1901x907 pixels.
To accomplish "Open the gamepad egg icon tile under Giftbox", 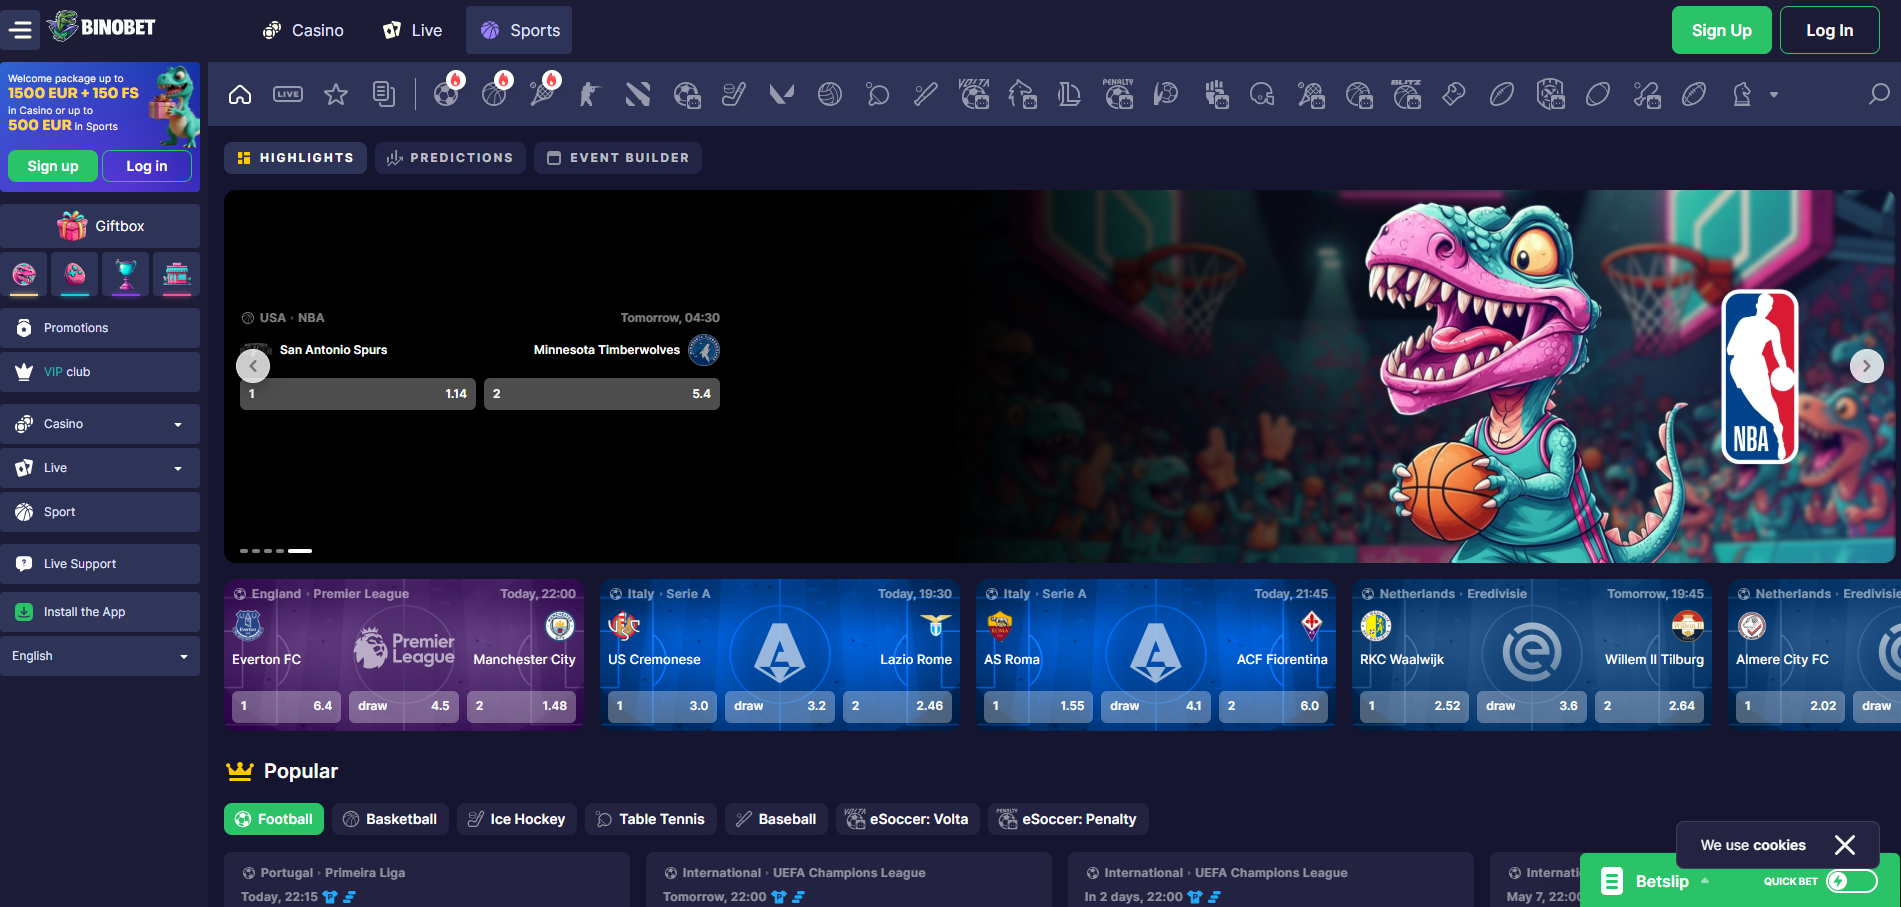I will pyautogui.click(x=75, y=274).
